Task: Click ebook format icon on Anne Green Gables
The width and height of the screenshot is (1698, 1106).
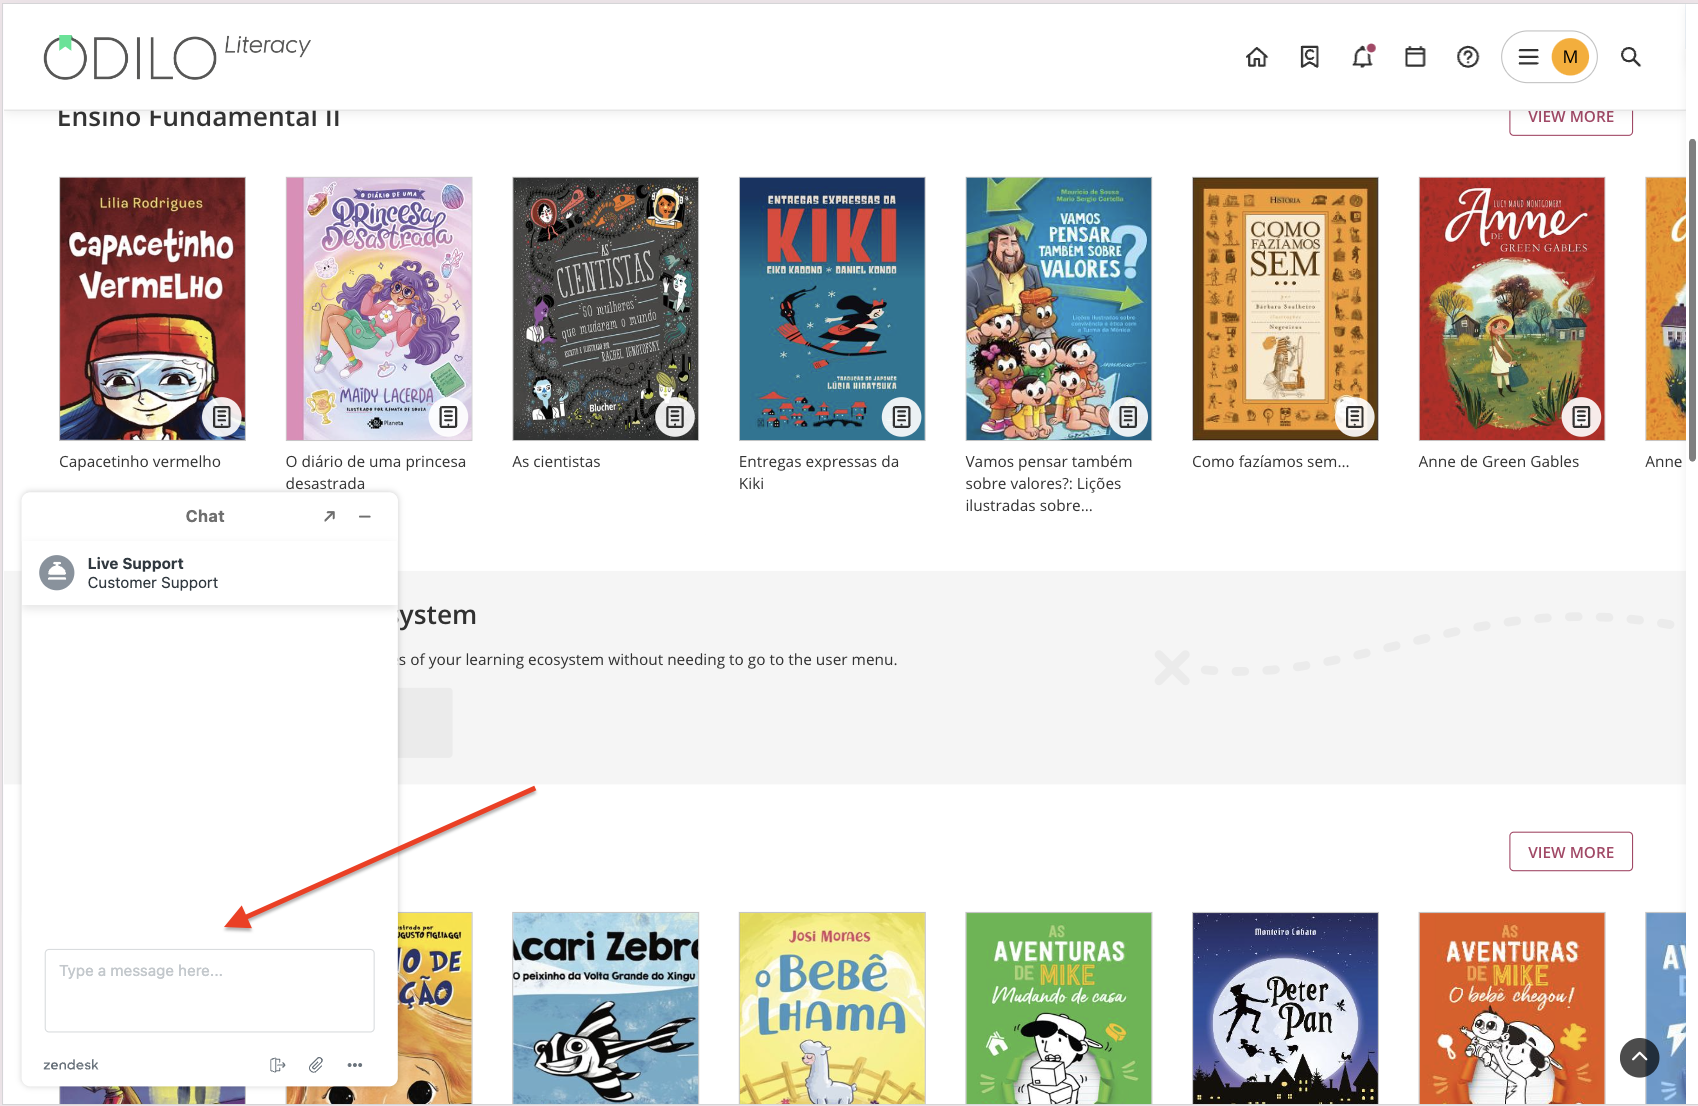Action: pyautogui.click(x=1581, y=417)
